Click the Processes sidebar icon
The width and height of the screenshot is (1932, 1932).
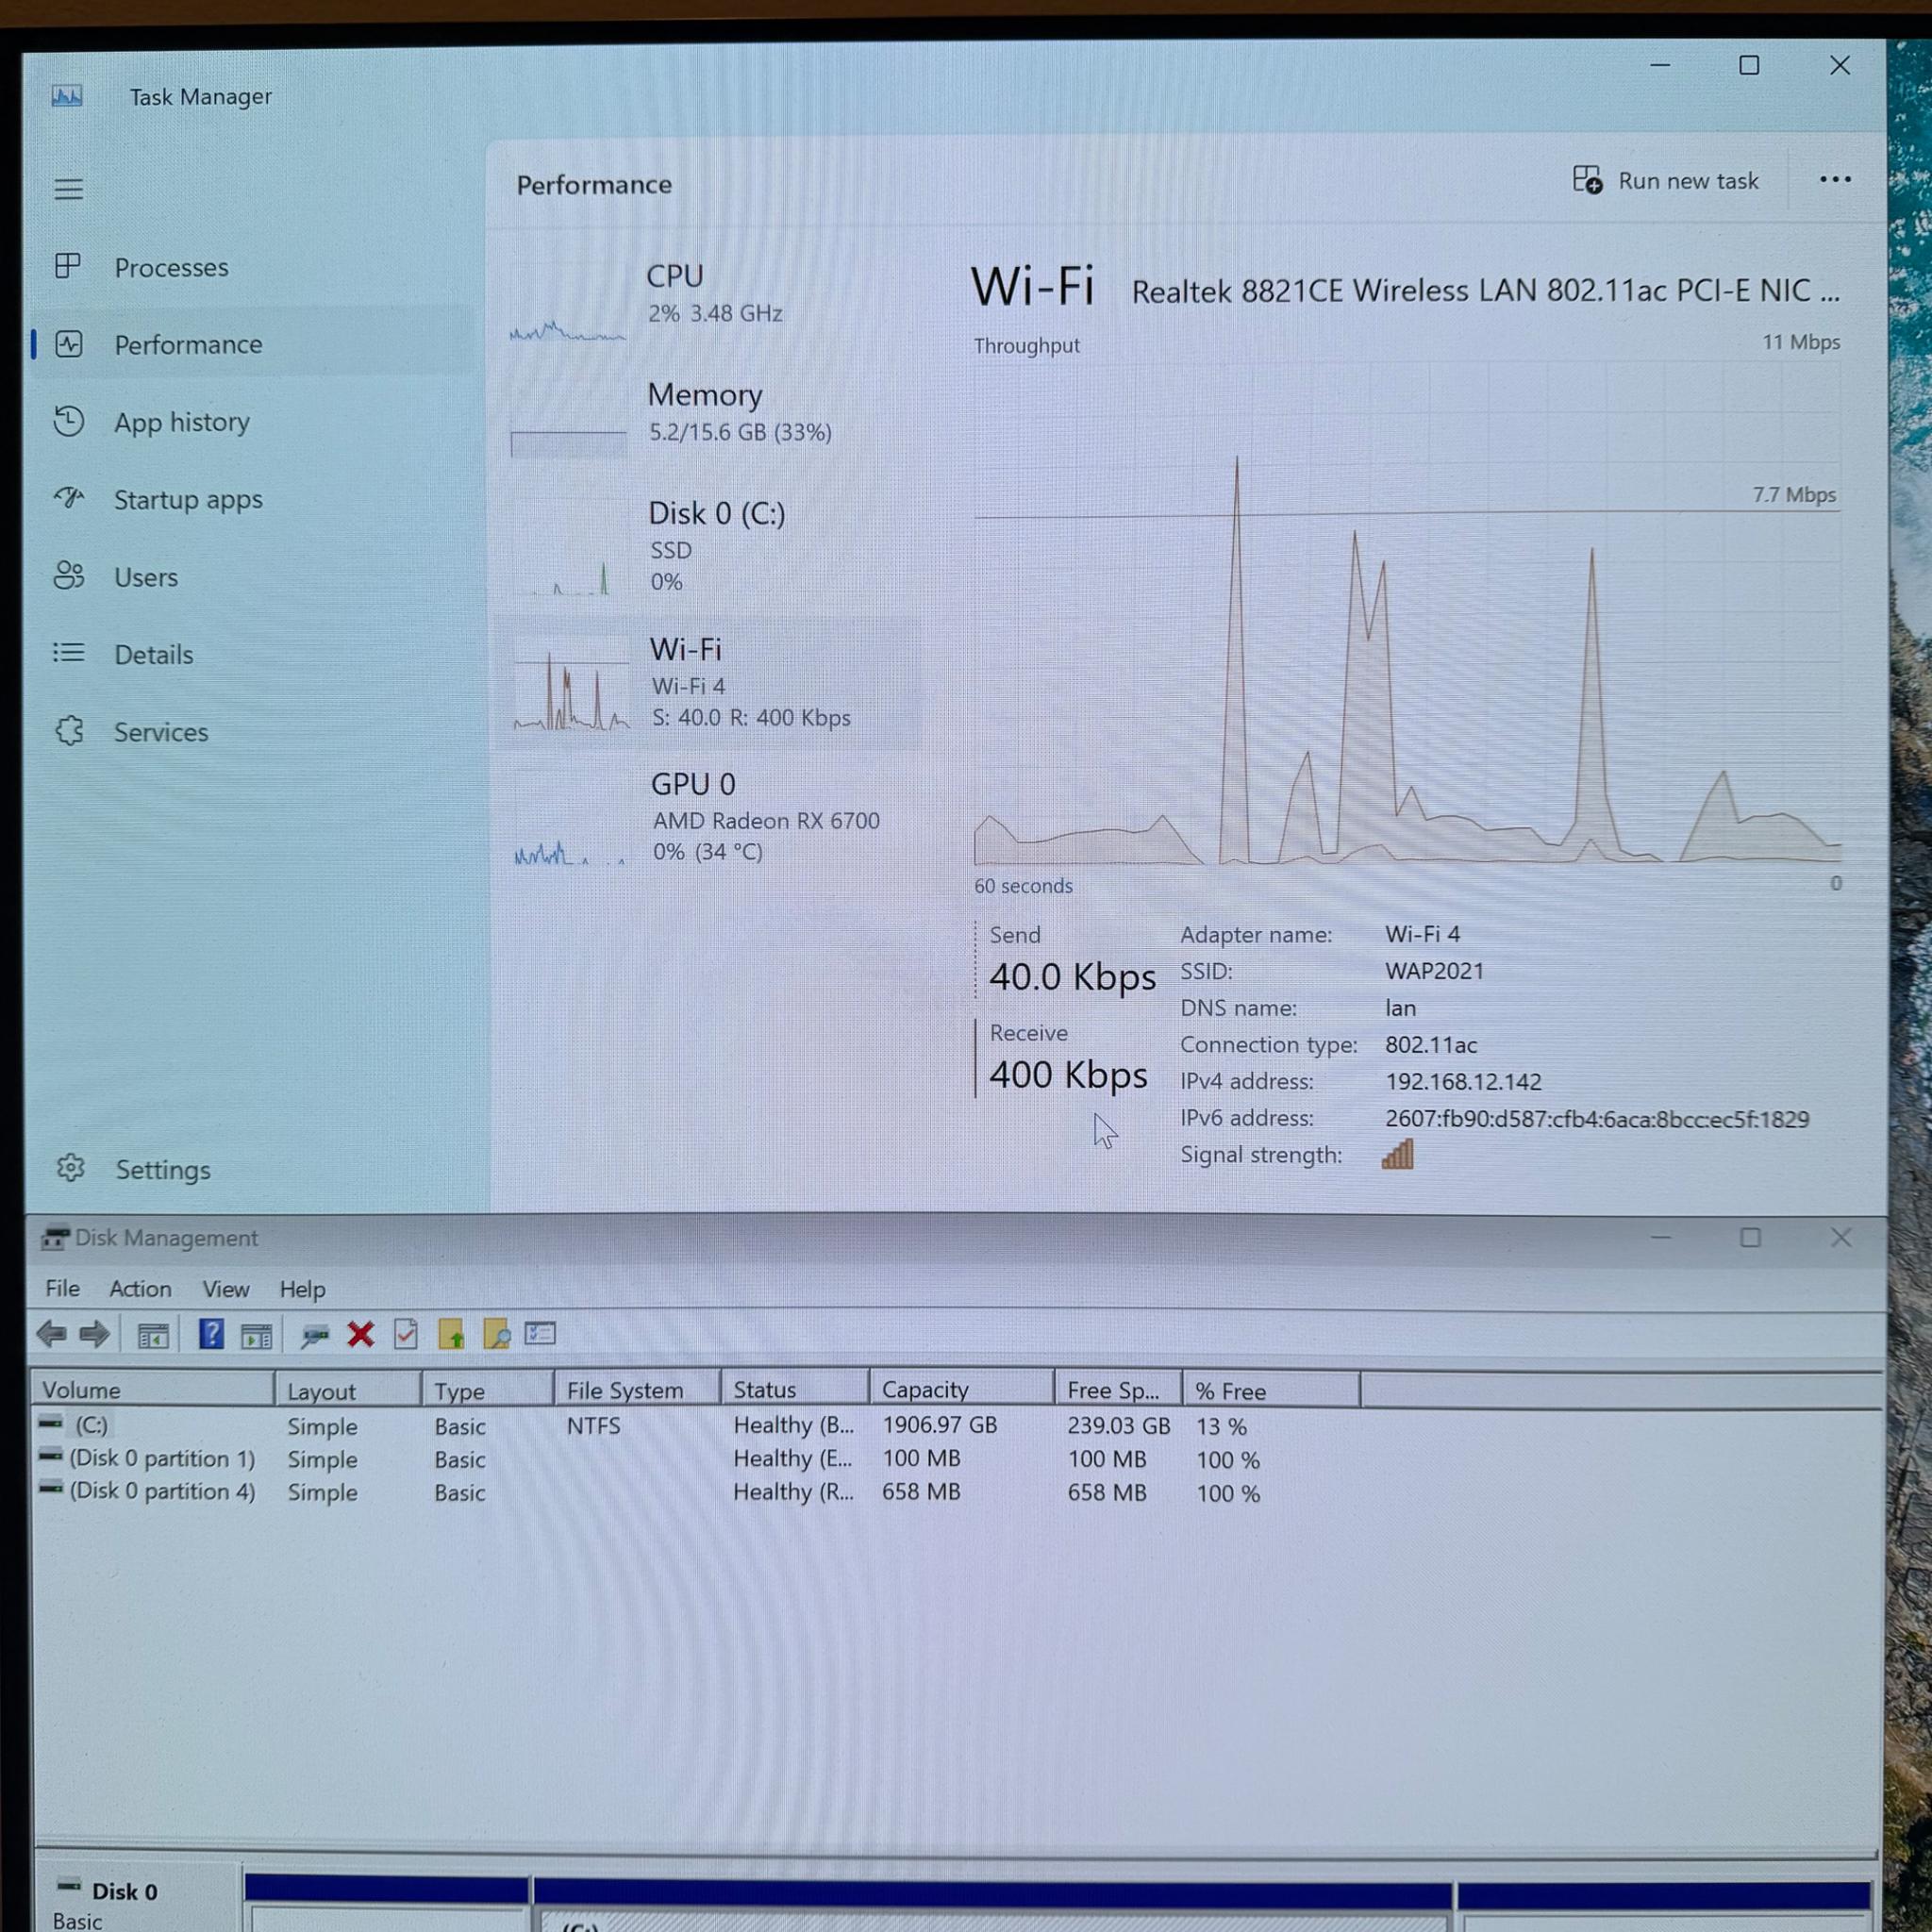68,266
